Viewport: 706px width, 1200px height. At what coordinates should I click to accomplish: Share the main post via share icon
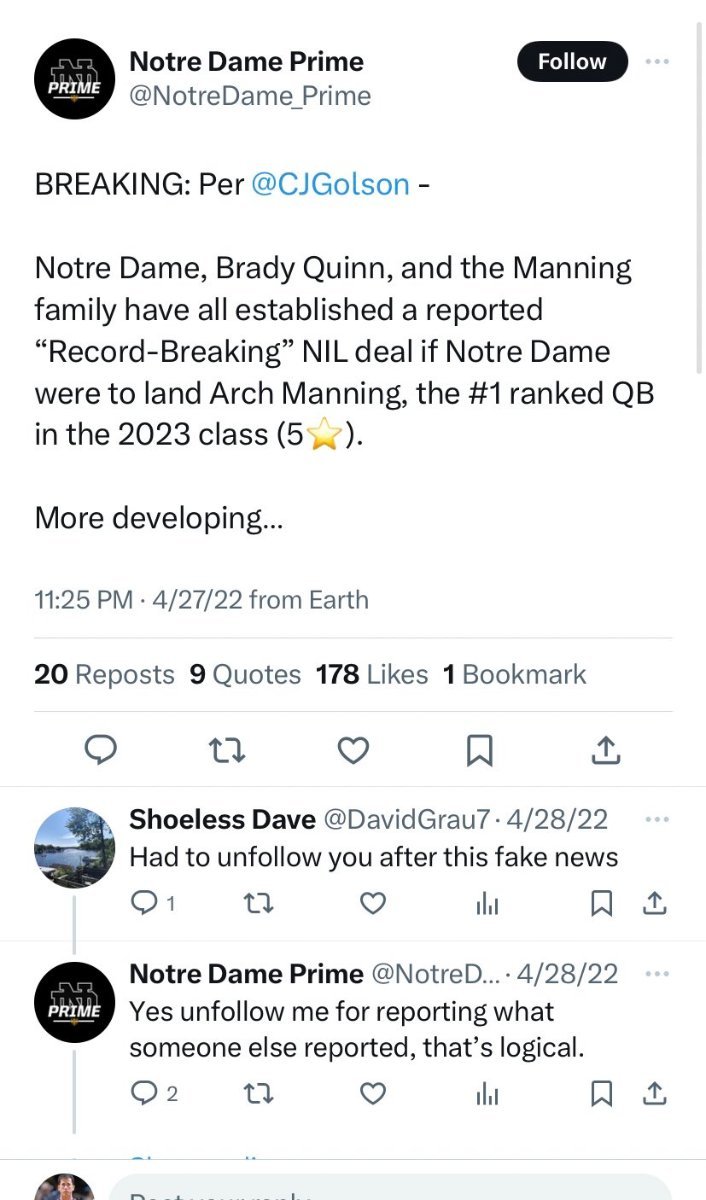607,749
